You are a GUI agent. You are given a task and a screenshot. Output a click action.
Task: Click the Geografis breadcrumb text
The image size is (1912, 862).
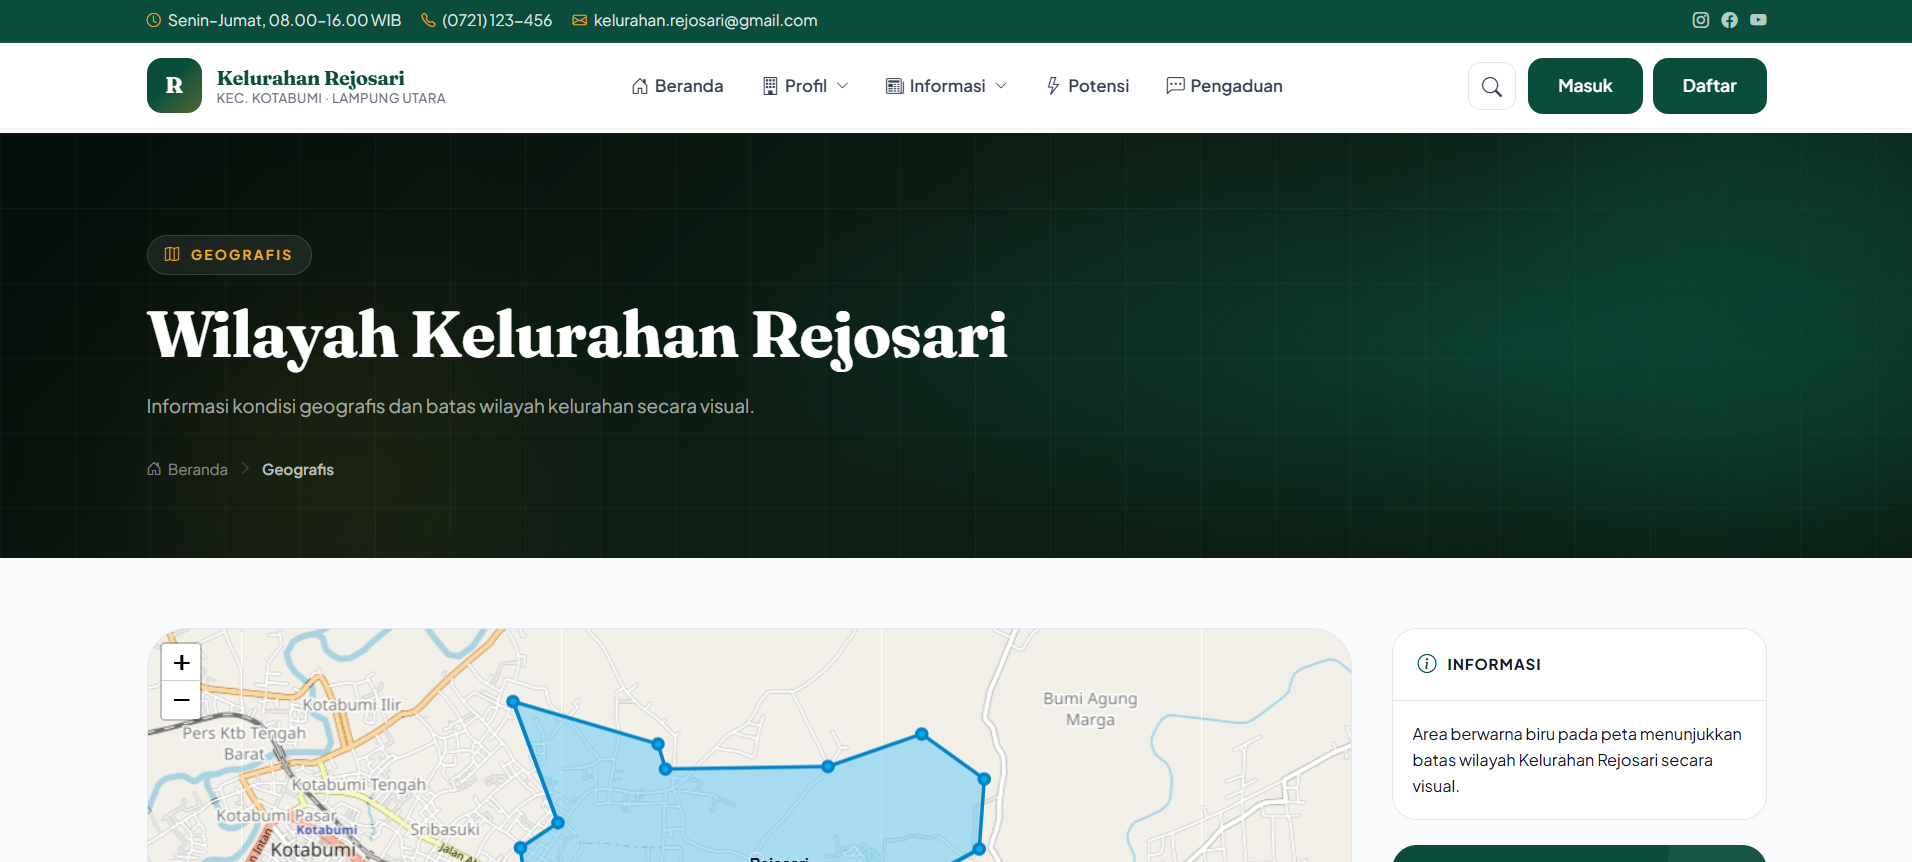(x=298, y=469)
